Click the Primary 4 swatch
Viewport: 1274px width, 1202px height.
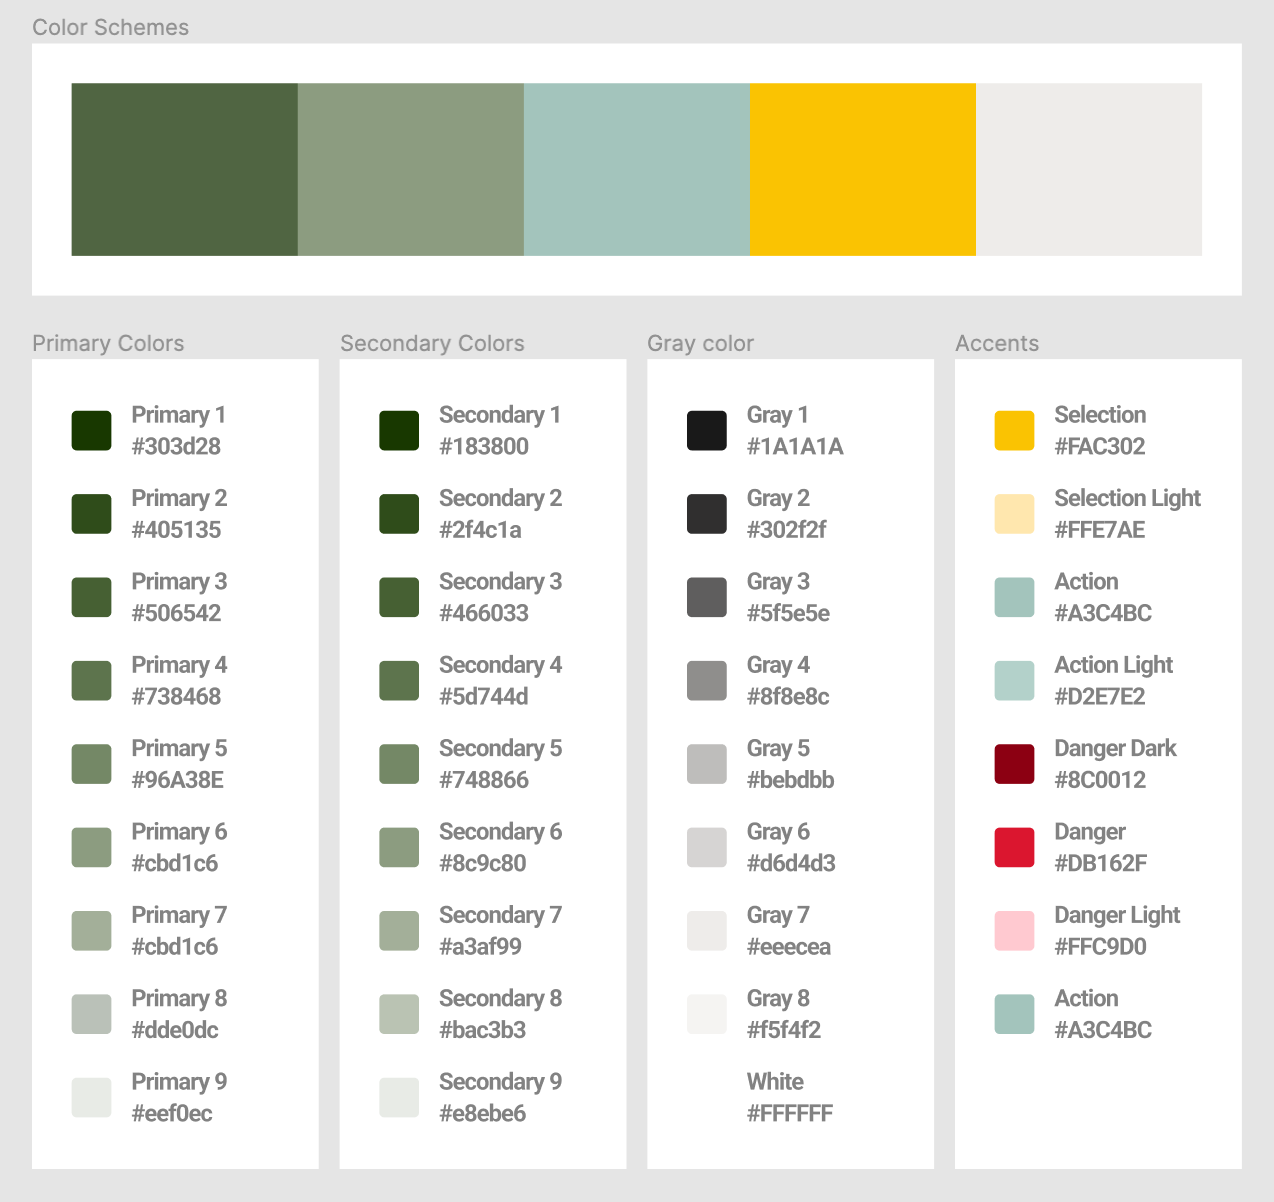91,680
